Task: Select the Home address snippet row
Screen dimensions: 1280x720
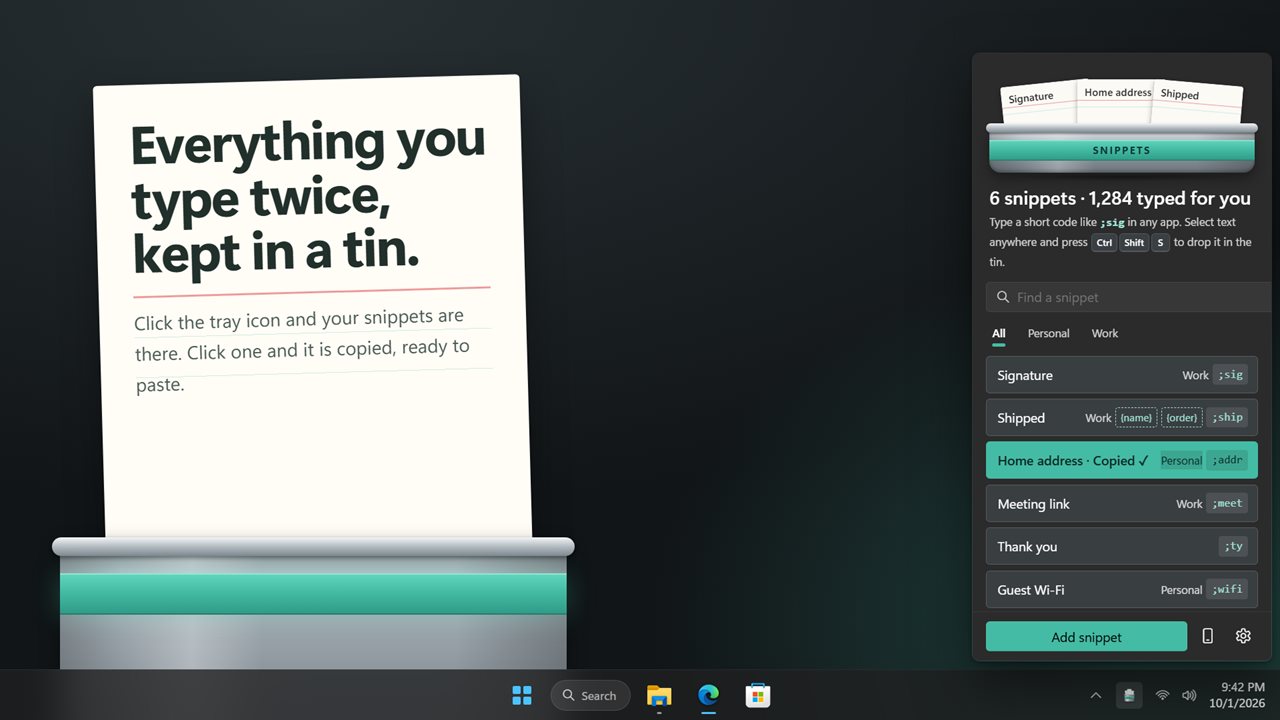Action: (x=1122, y=461)
